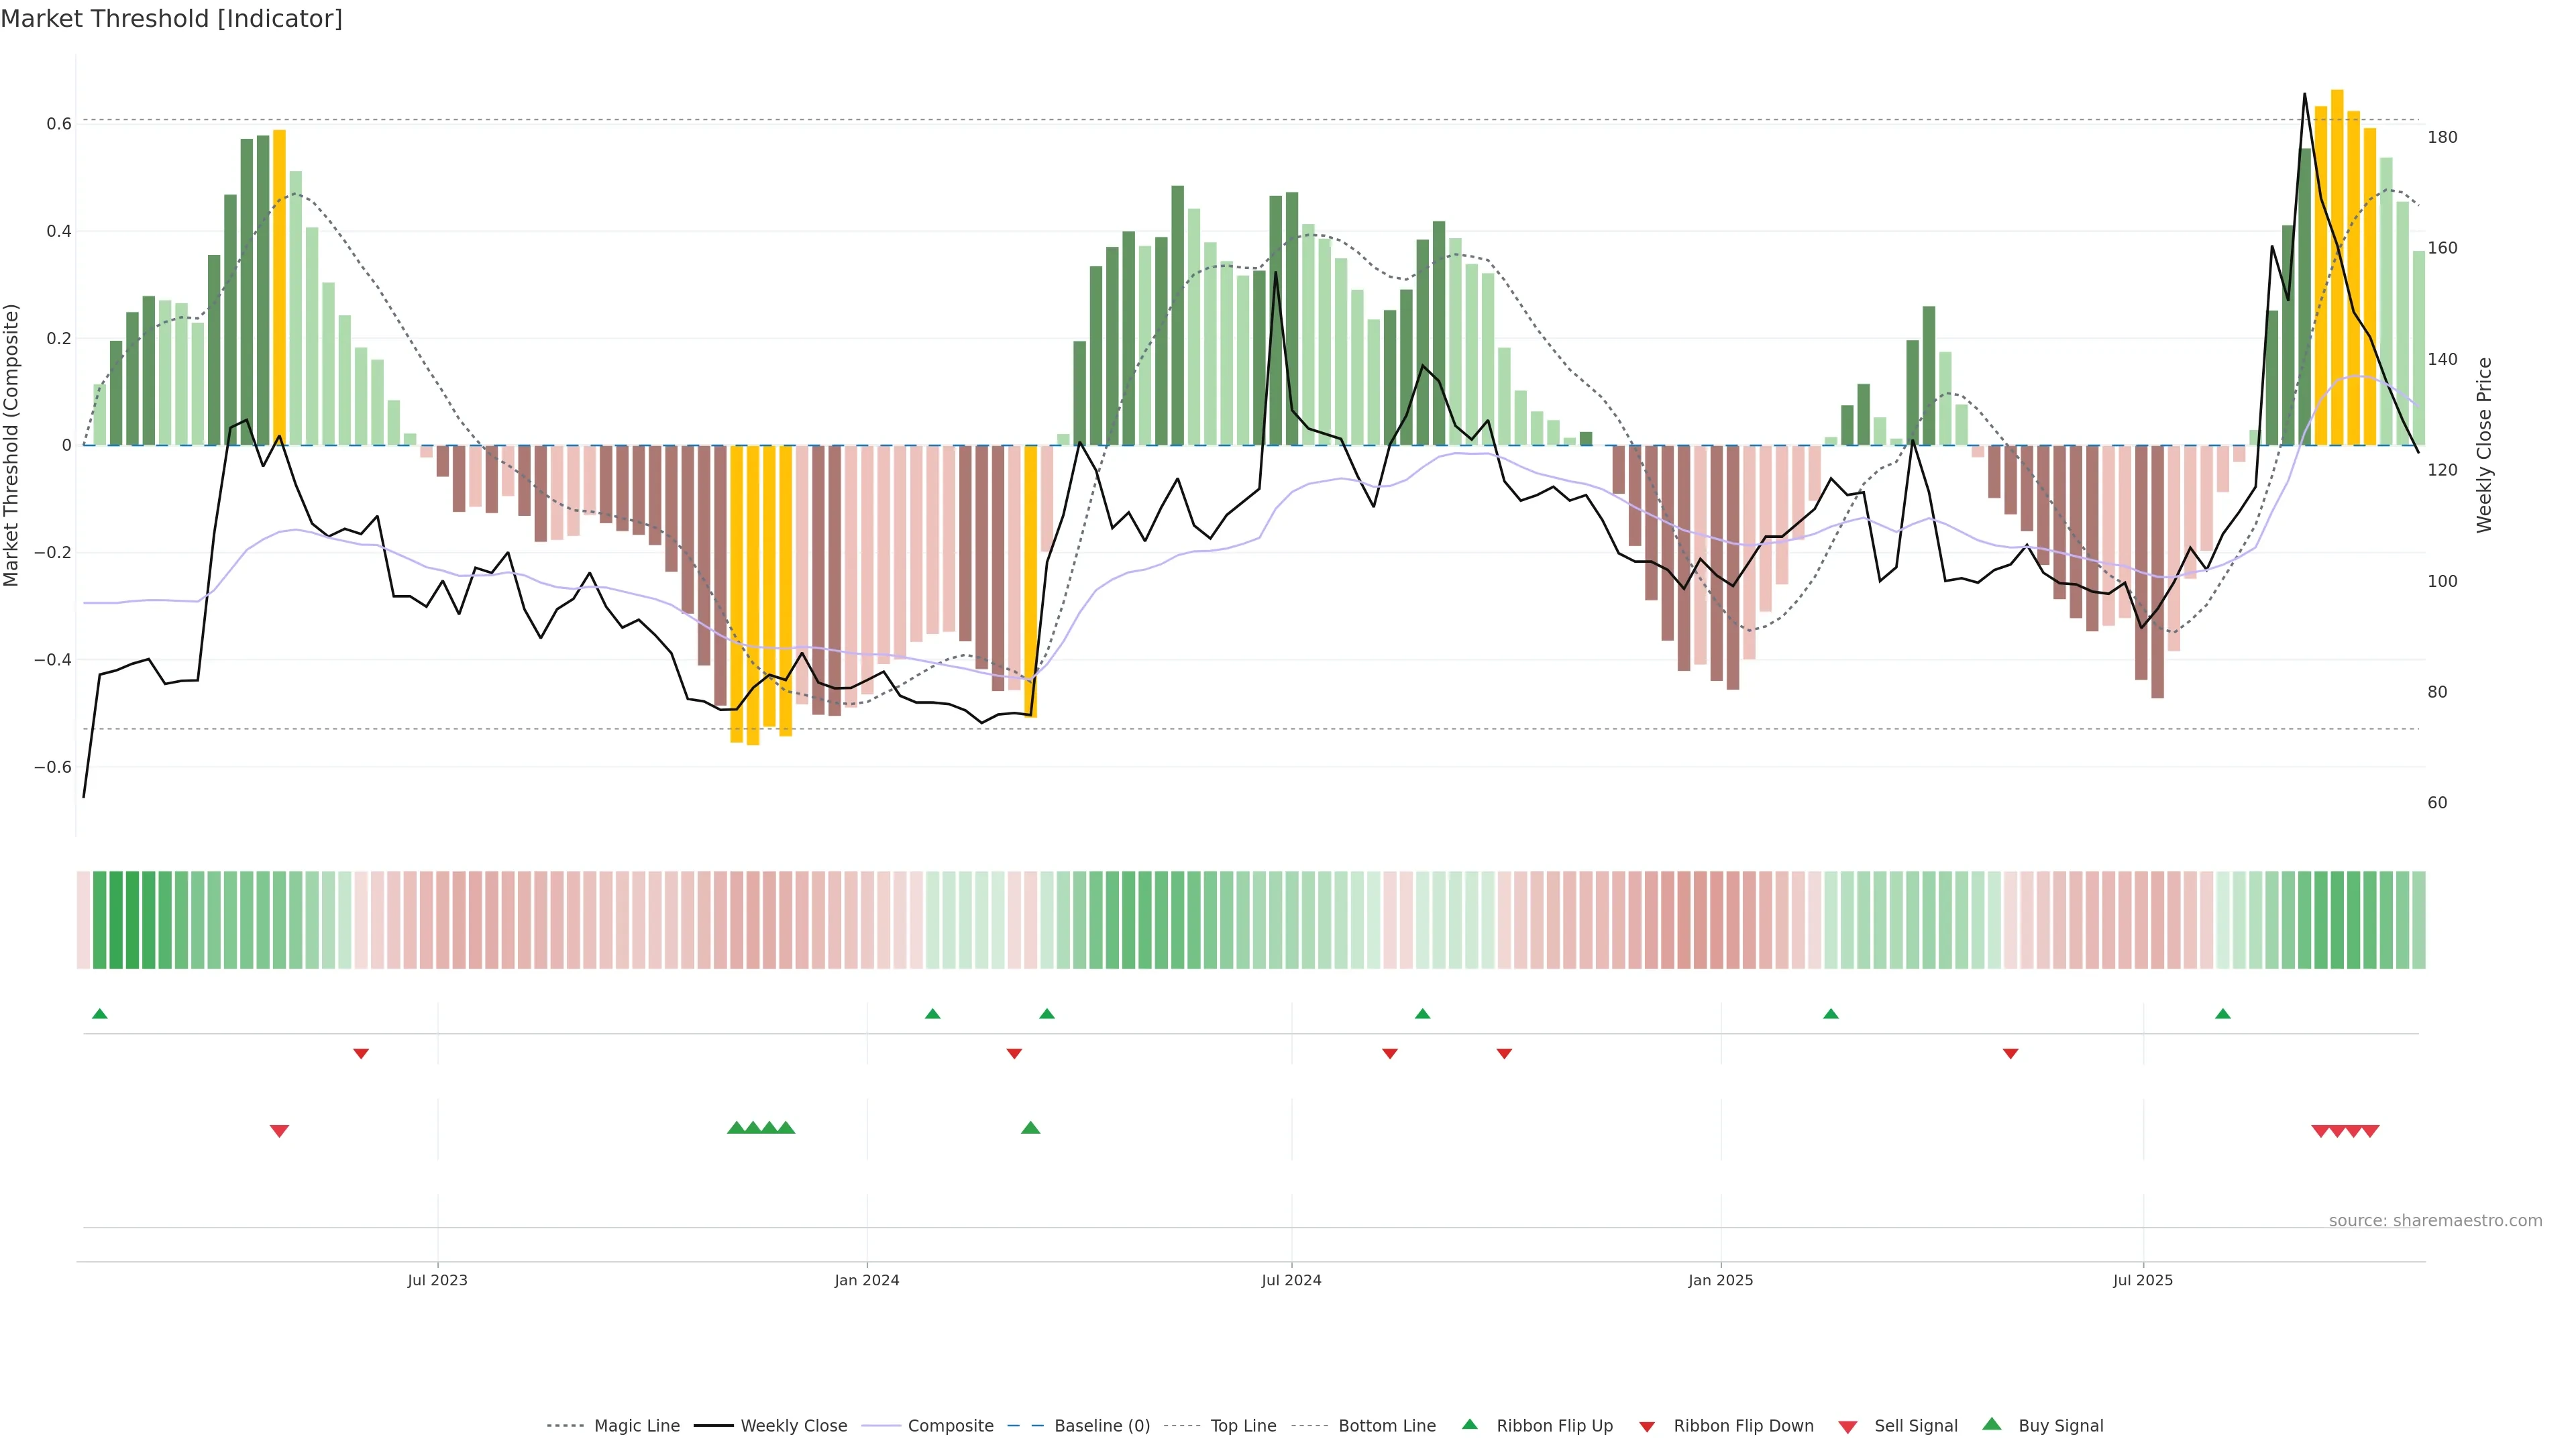
Task: Click the Jul 2025 axis label
Action: pos(2143,1280)
